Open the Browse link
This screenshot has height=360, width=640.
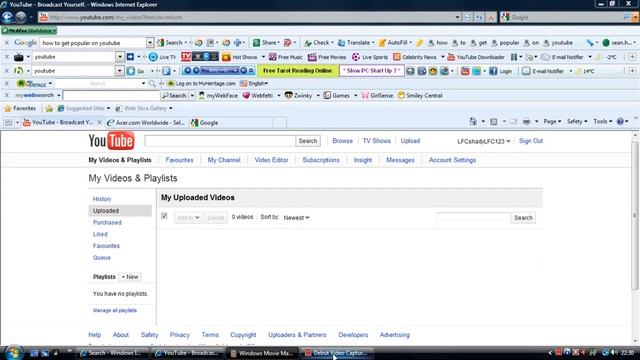pyautogui.click(x=342, y=141)
